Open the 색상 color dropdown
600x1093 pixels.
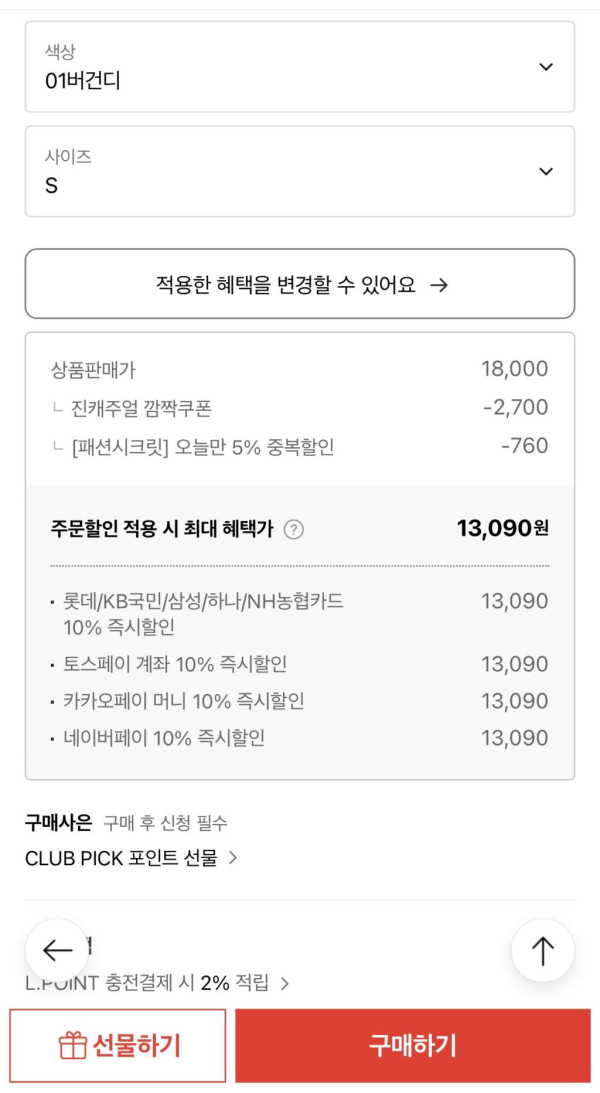299,67
